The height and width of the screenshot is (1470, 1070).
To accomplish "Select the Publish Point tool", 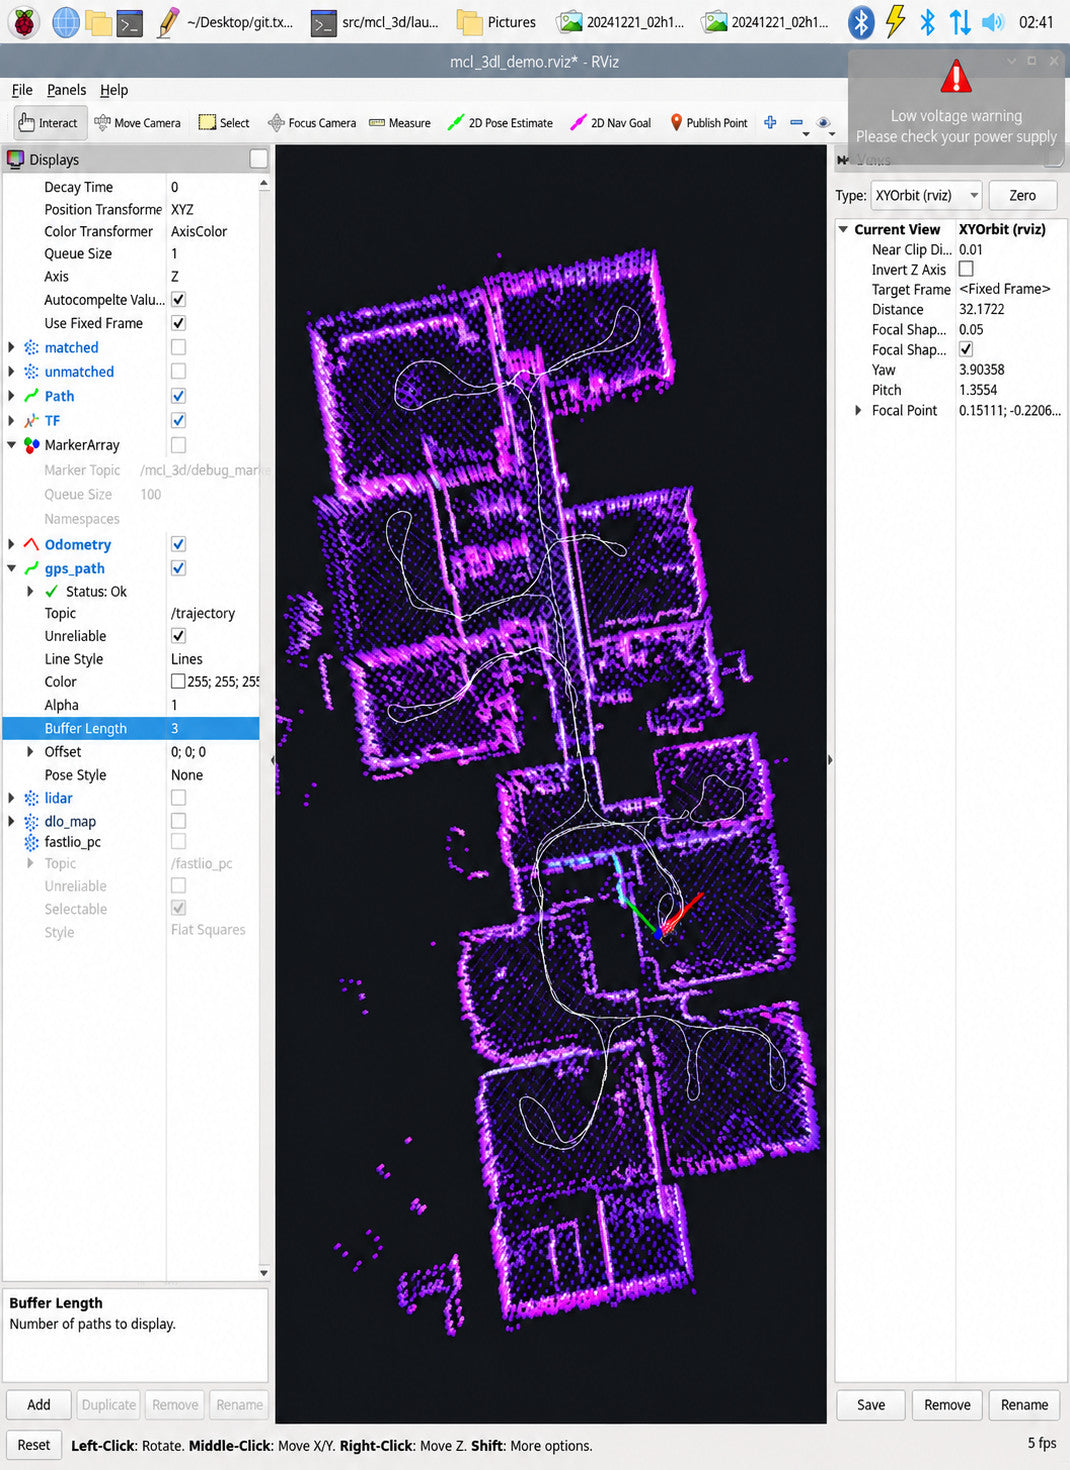I will tap(708, 123).
